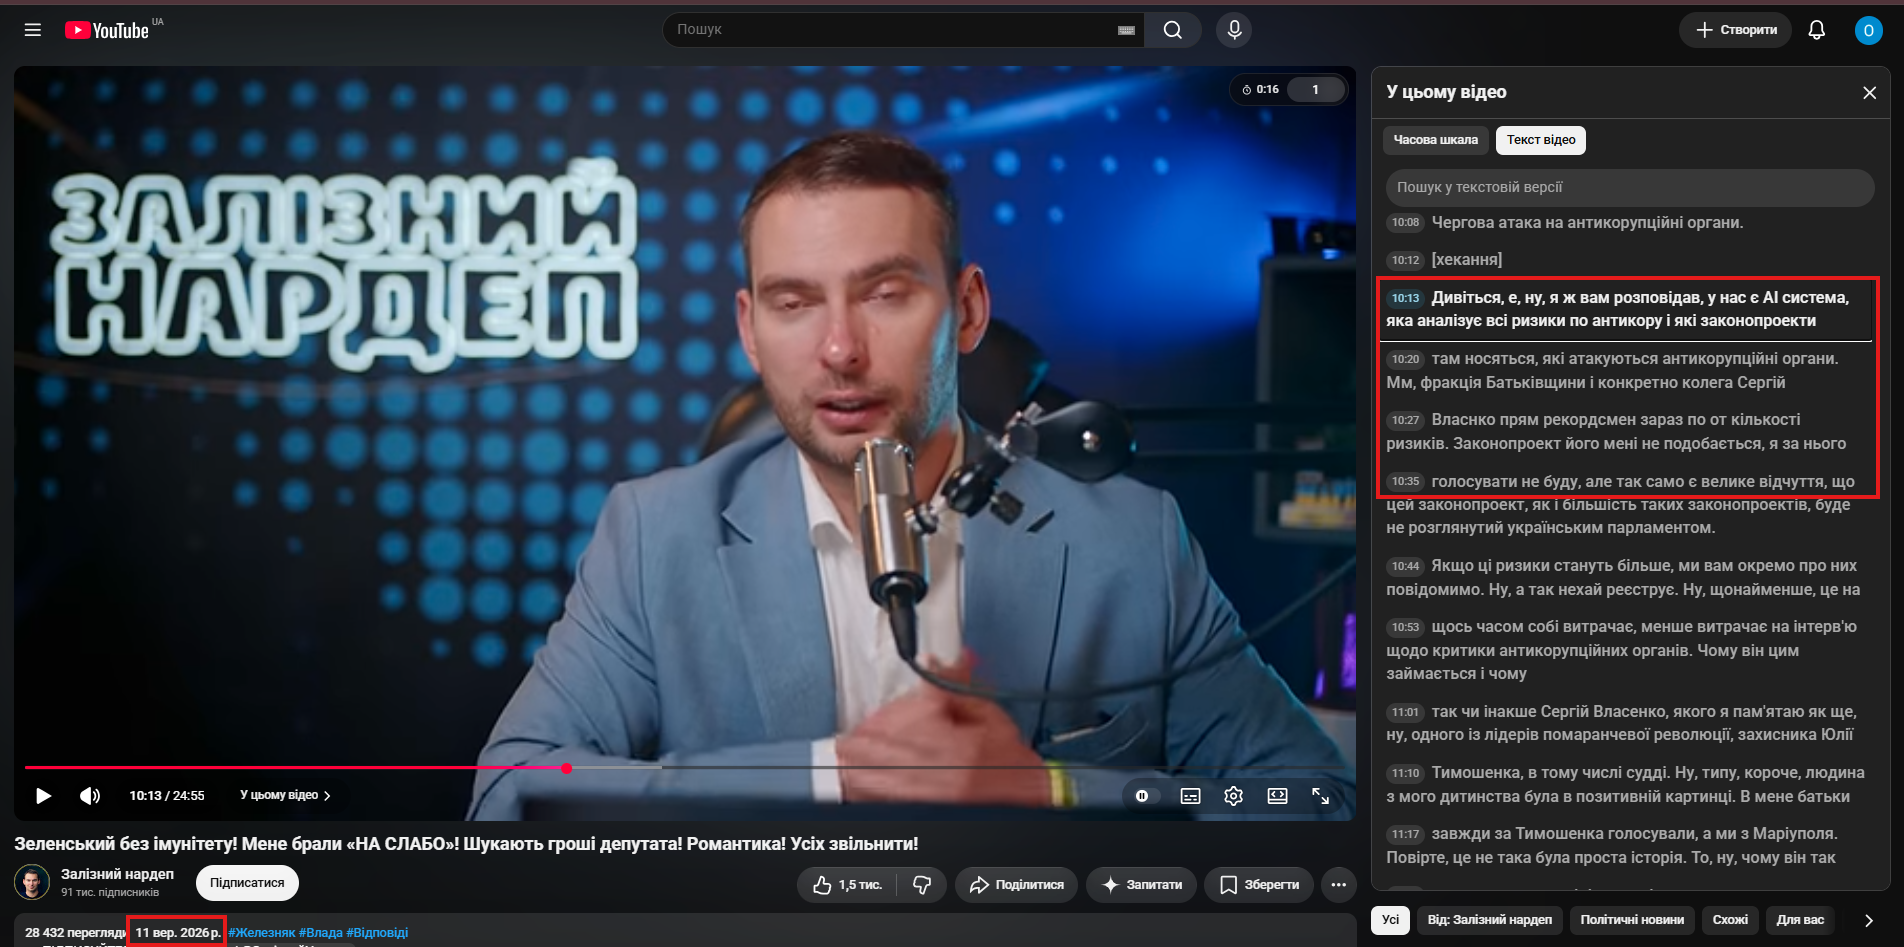Screen dimensions: 1904x947
Task: Open the Створити create menu
Action: click(1735, 30)
